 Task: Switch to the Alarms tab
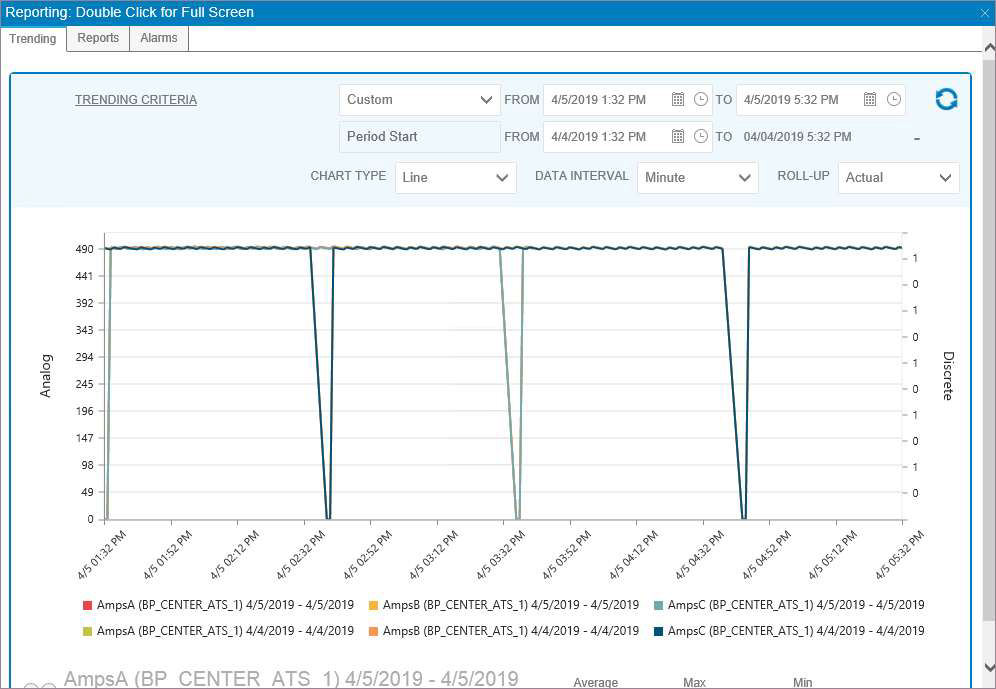(159, 38)
